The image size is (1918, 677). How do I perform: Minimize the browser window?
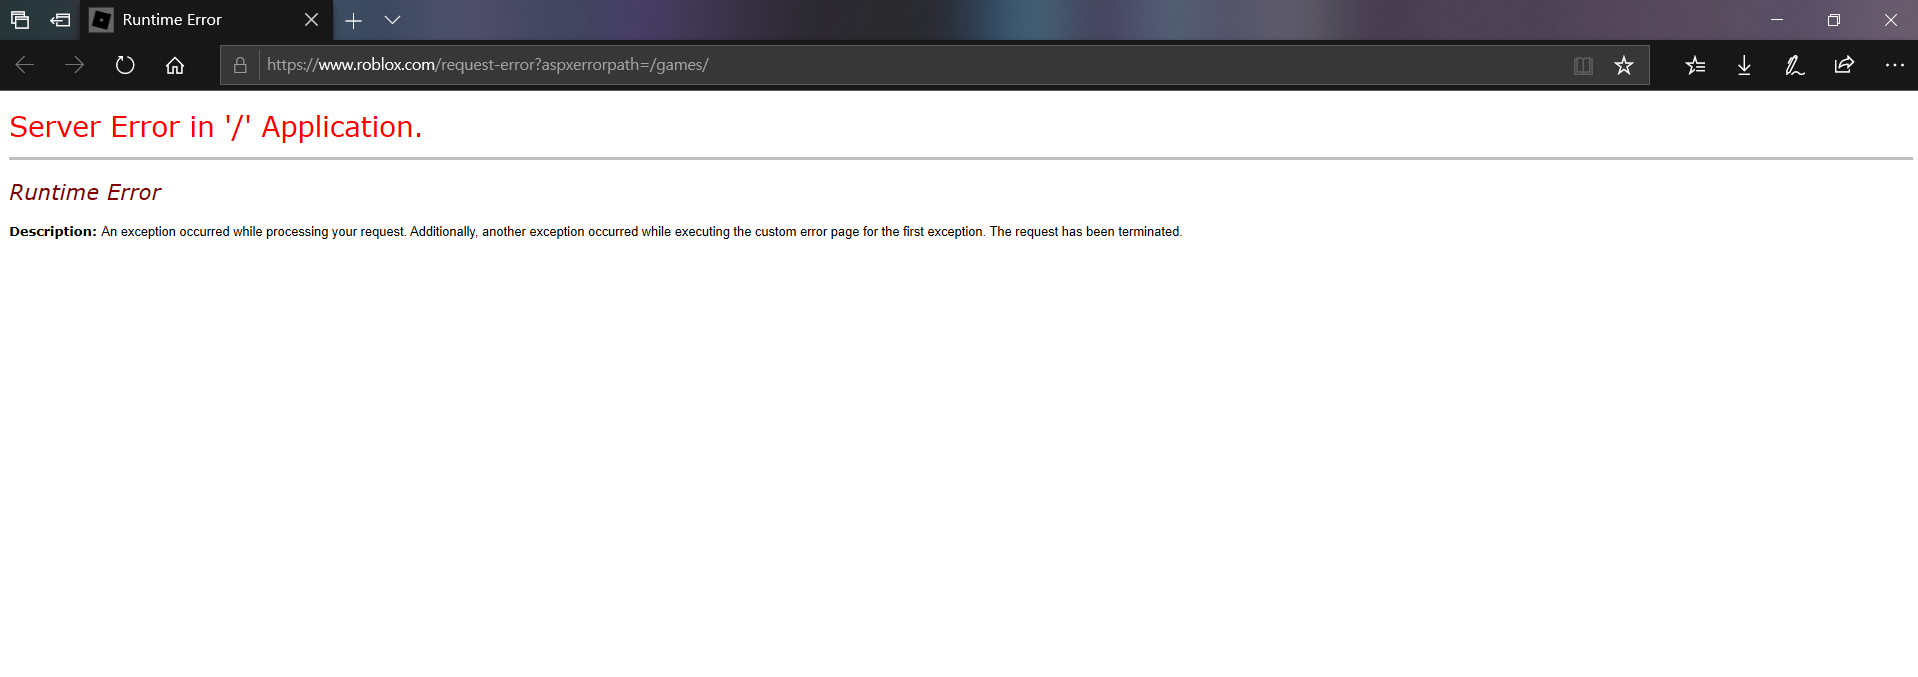point(1777,20)
